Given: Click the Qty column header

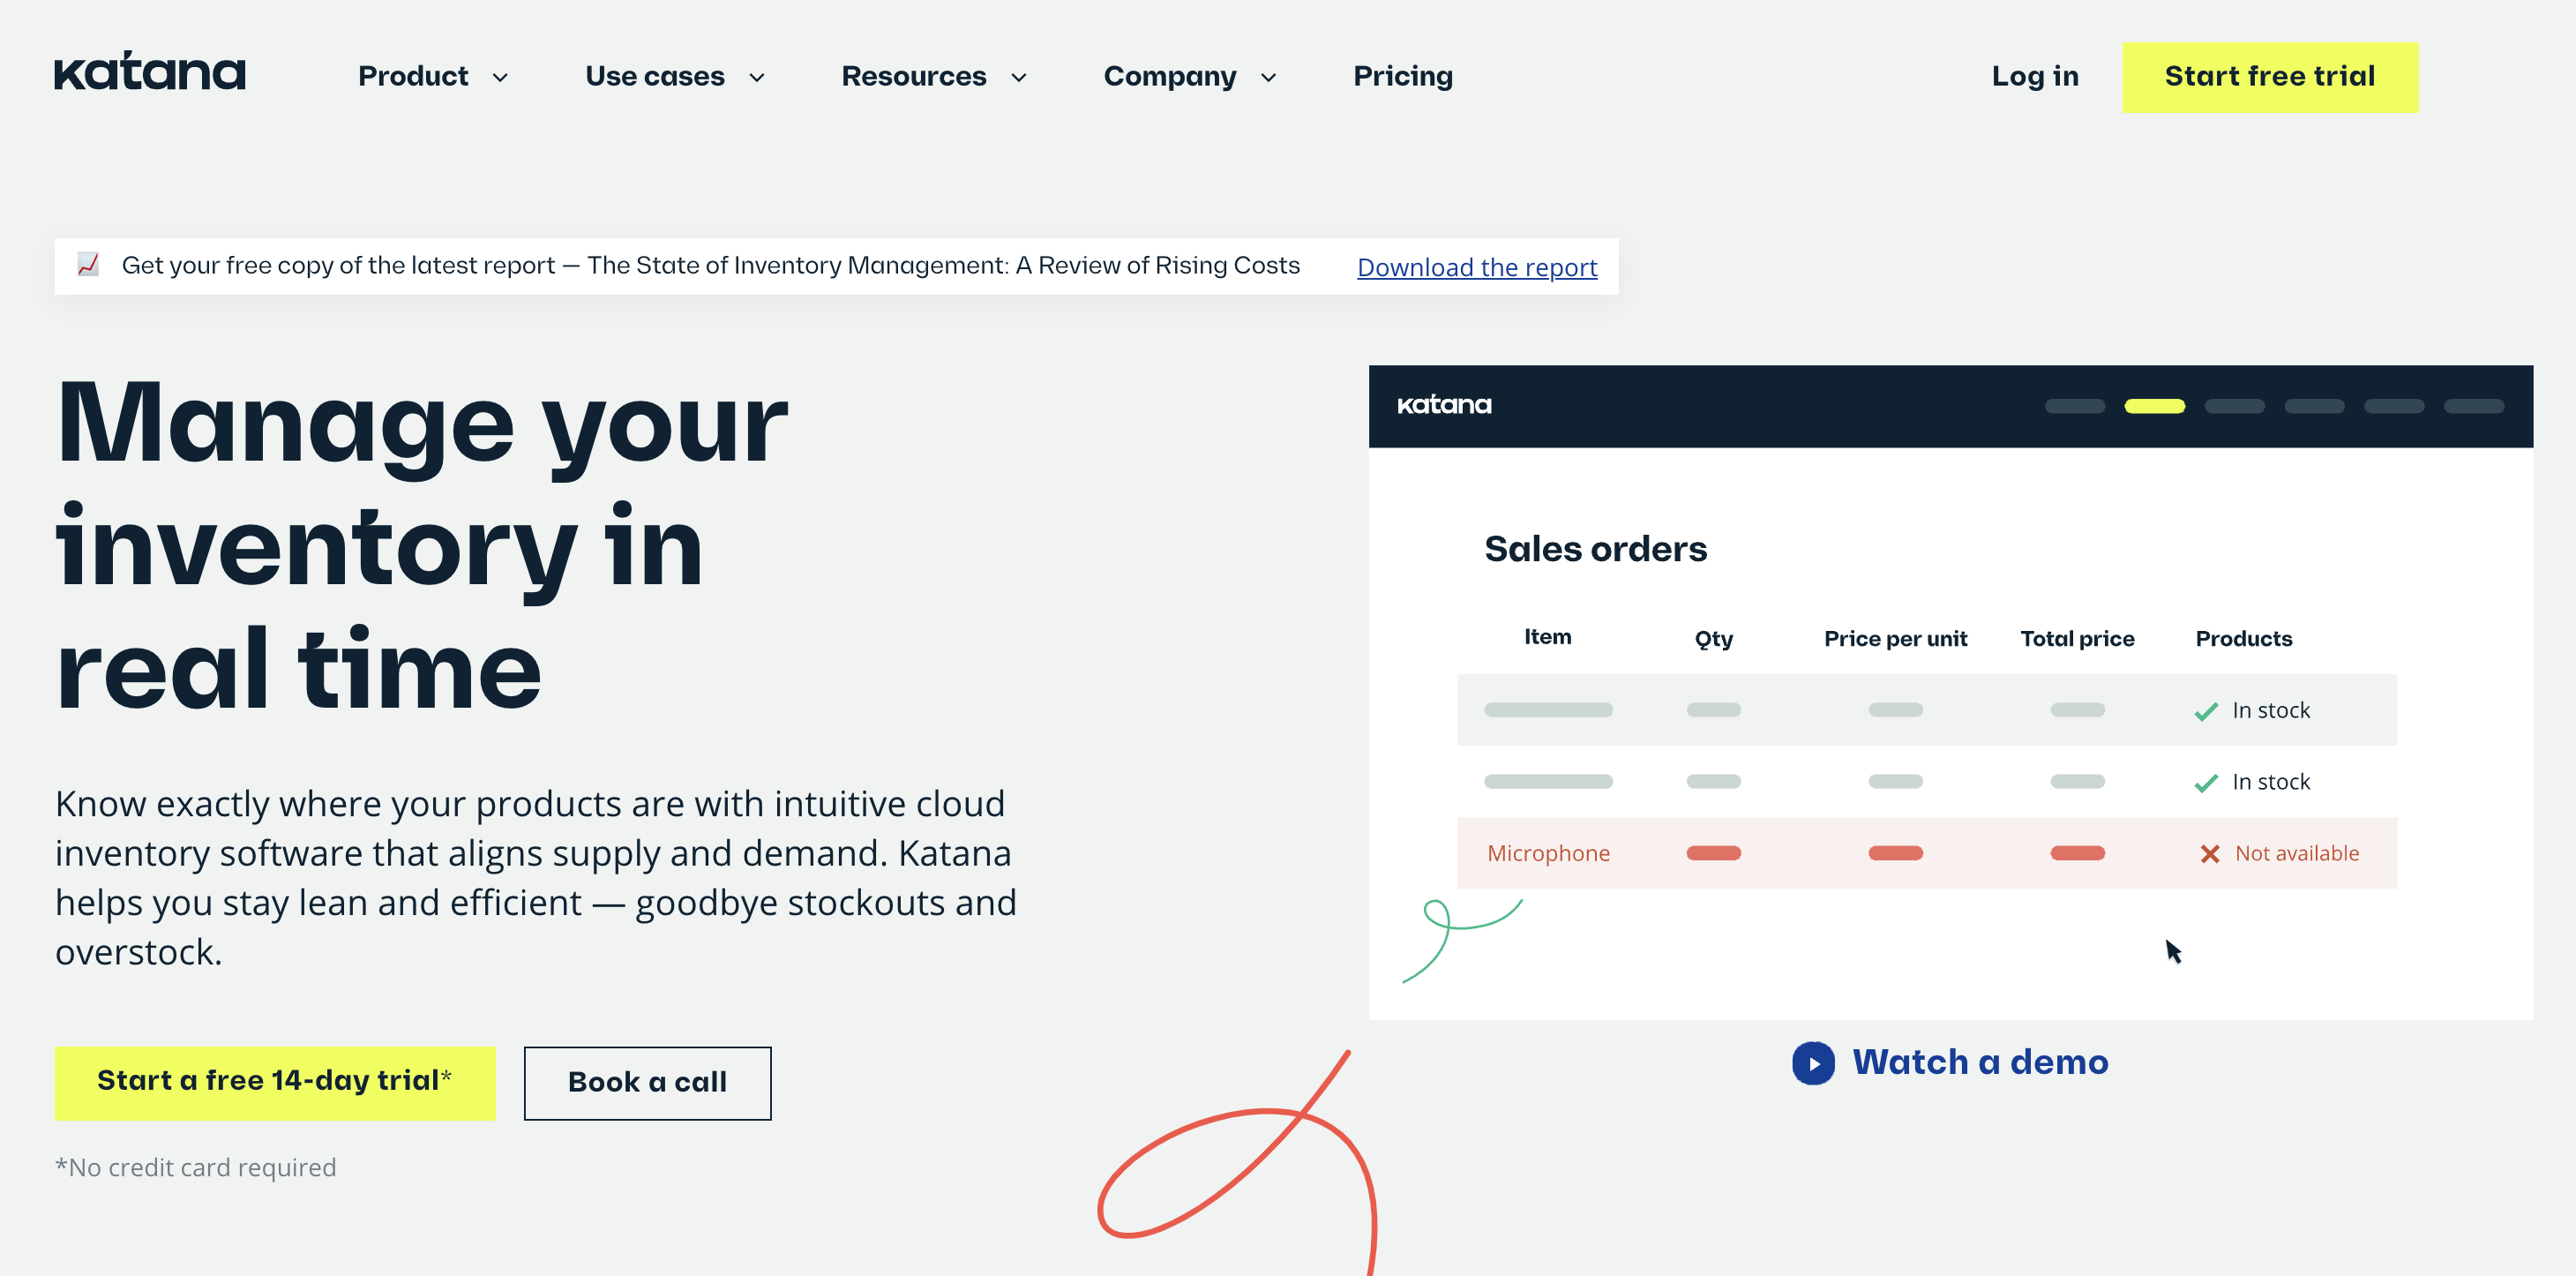Looking at the screenshot, I should 1713,639.
